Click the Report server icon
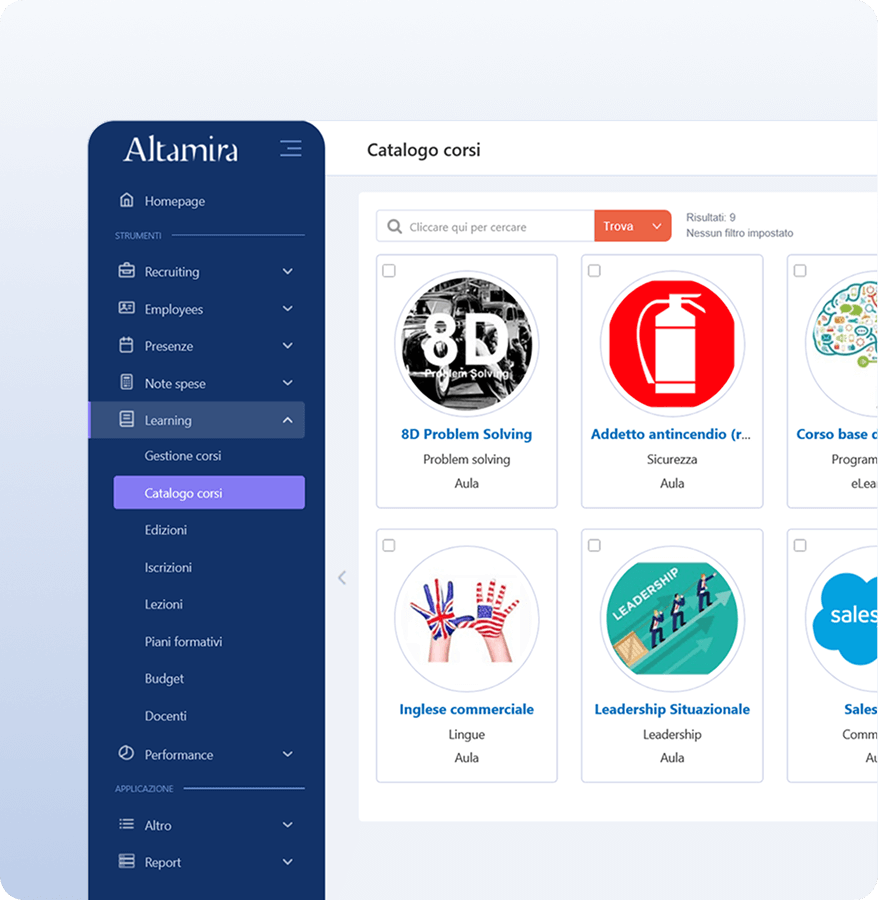Image resolution: width=878 pixels, height=900 pixels. pyautogui.click(x=127, y=862)
